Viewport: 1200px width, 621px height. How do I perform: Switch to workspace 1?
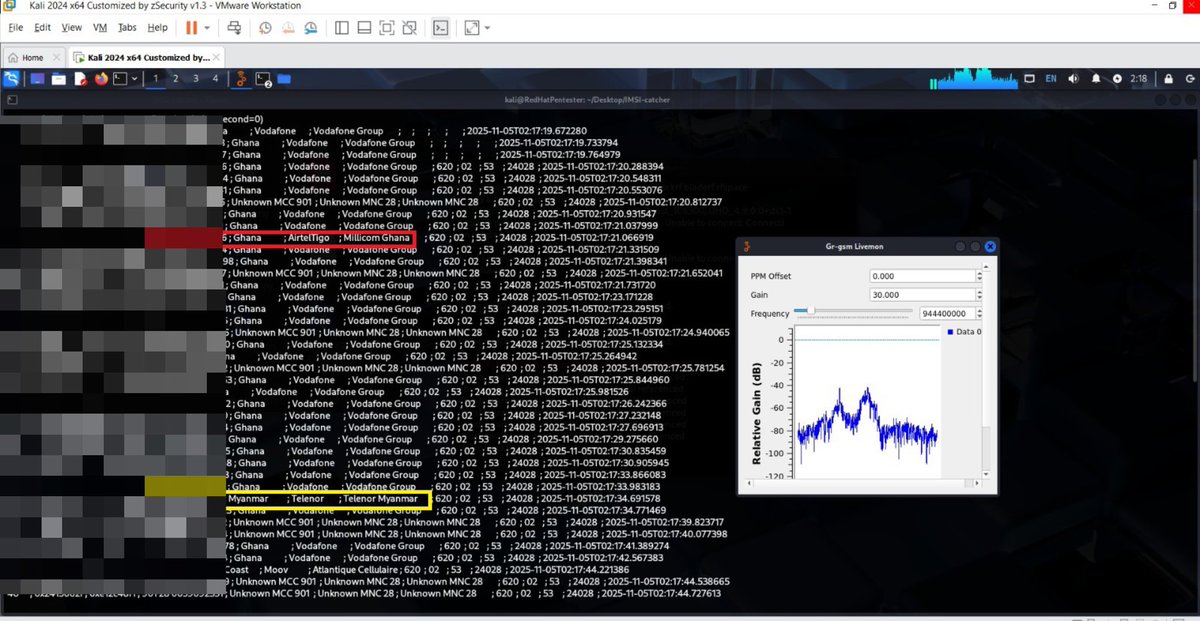click(x=155, y=78)
